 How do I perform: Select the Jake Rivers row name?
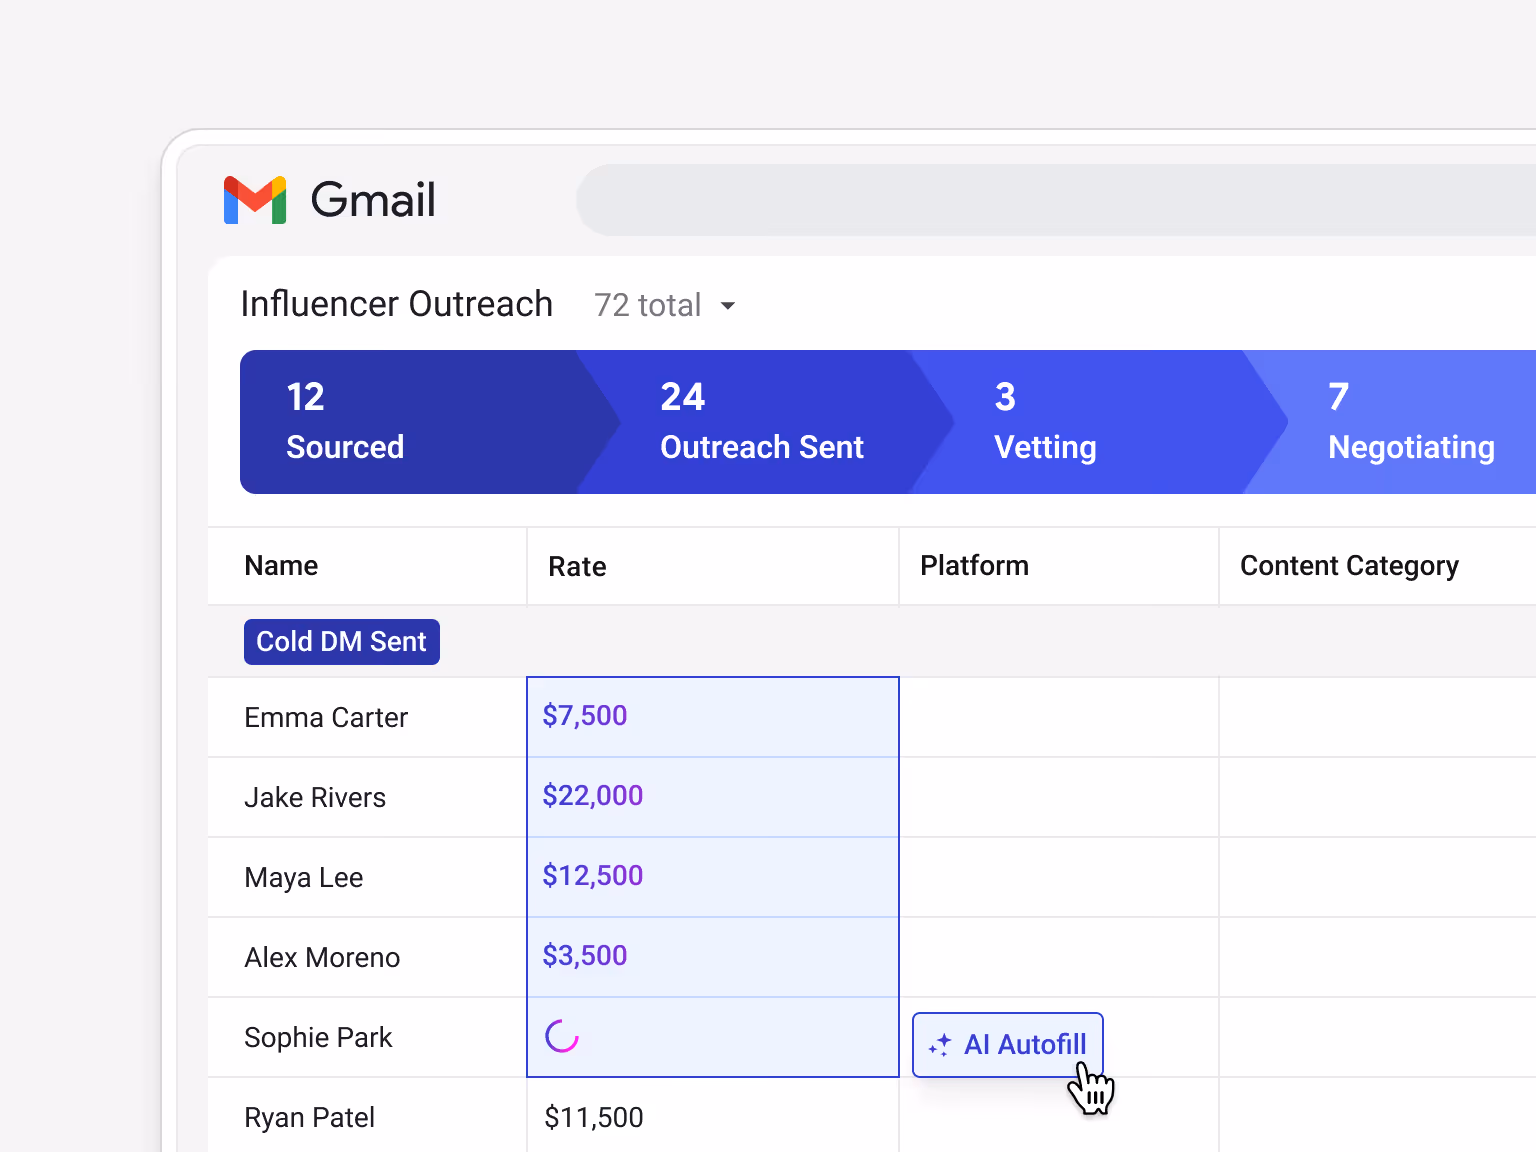(x=315, y=798)
